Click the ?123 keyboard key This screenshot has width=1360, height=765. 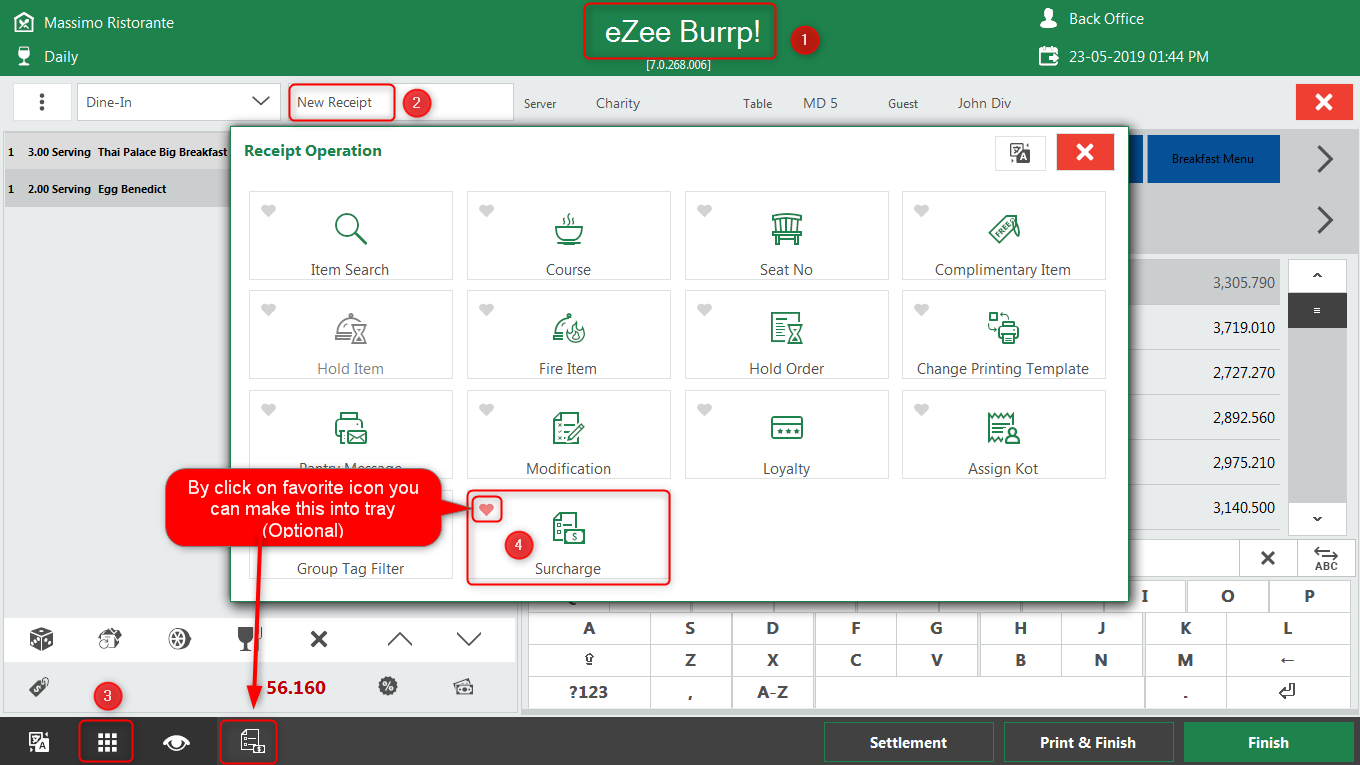click(588, 692)
